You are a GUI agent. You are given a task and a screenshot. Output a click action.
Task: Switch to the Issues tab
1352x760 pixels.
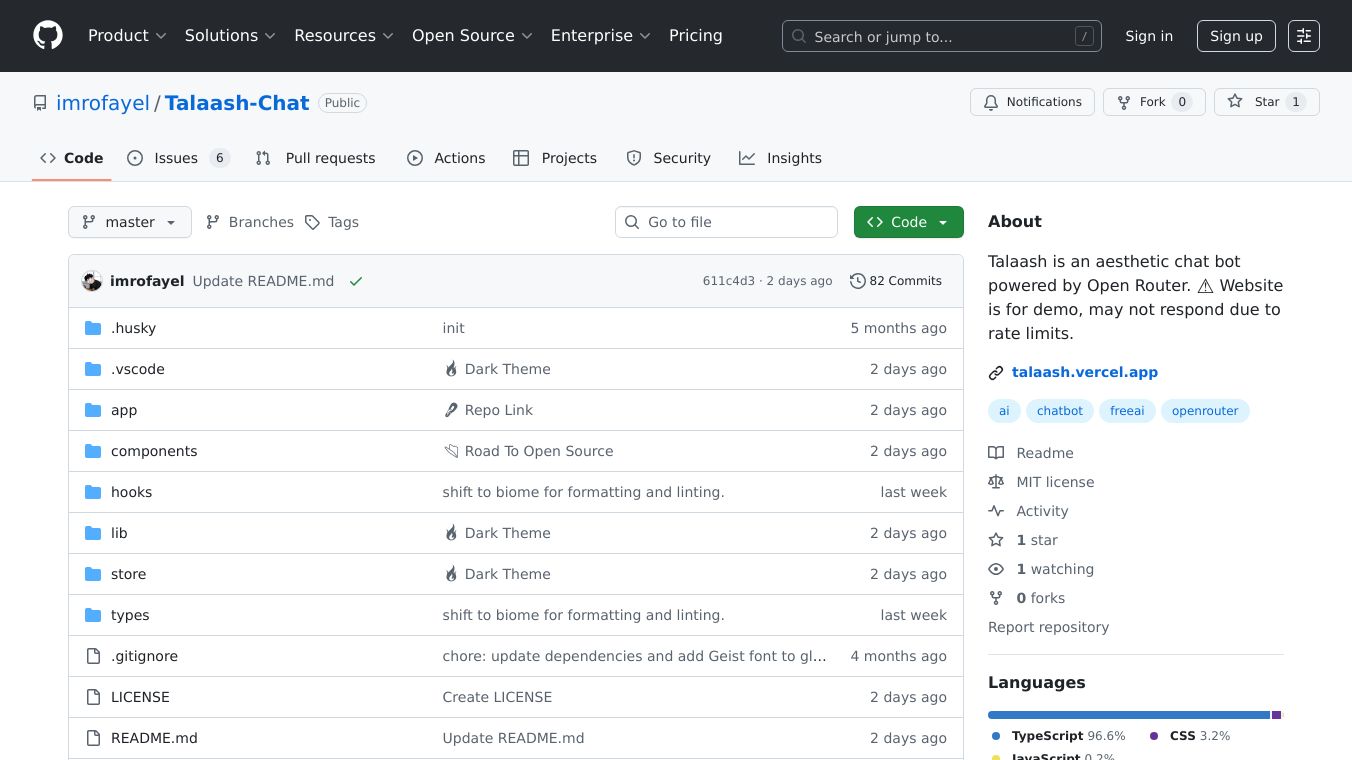pos(177,158)
